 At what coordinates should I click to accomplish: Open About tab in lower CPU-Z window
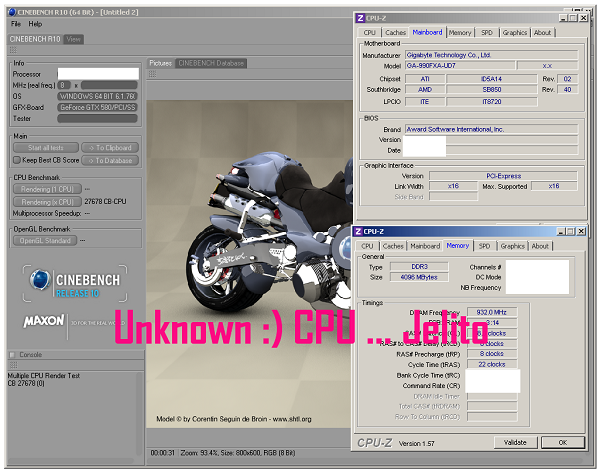[540, 246]
